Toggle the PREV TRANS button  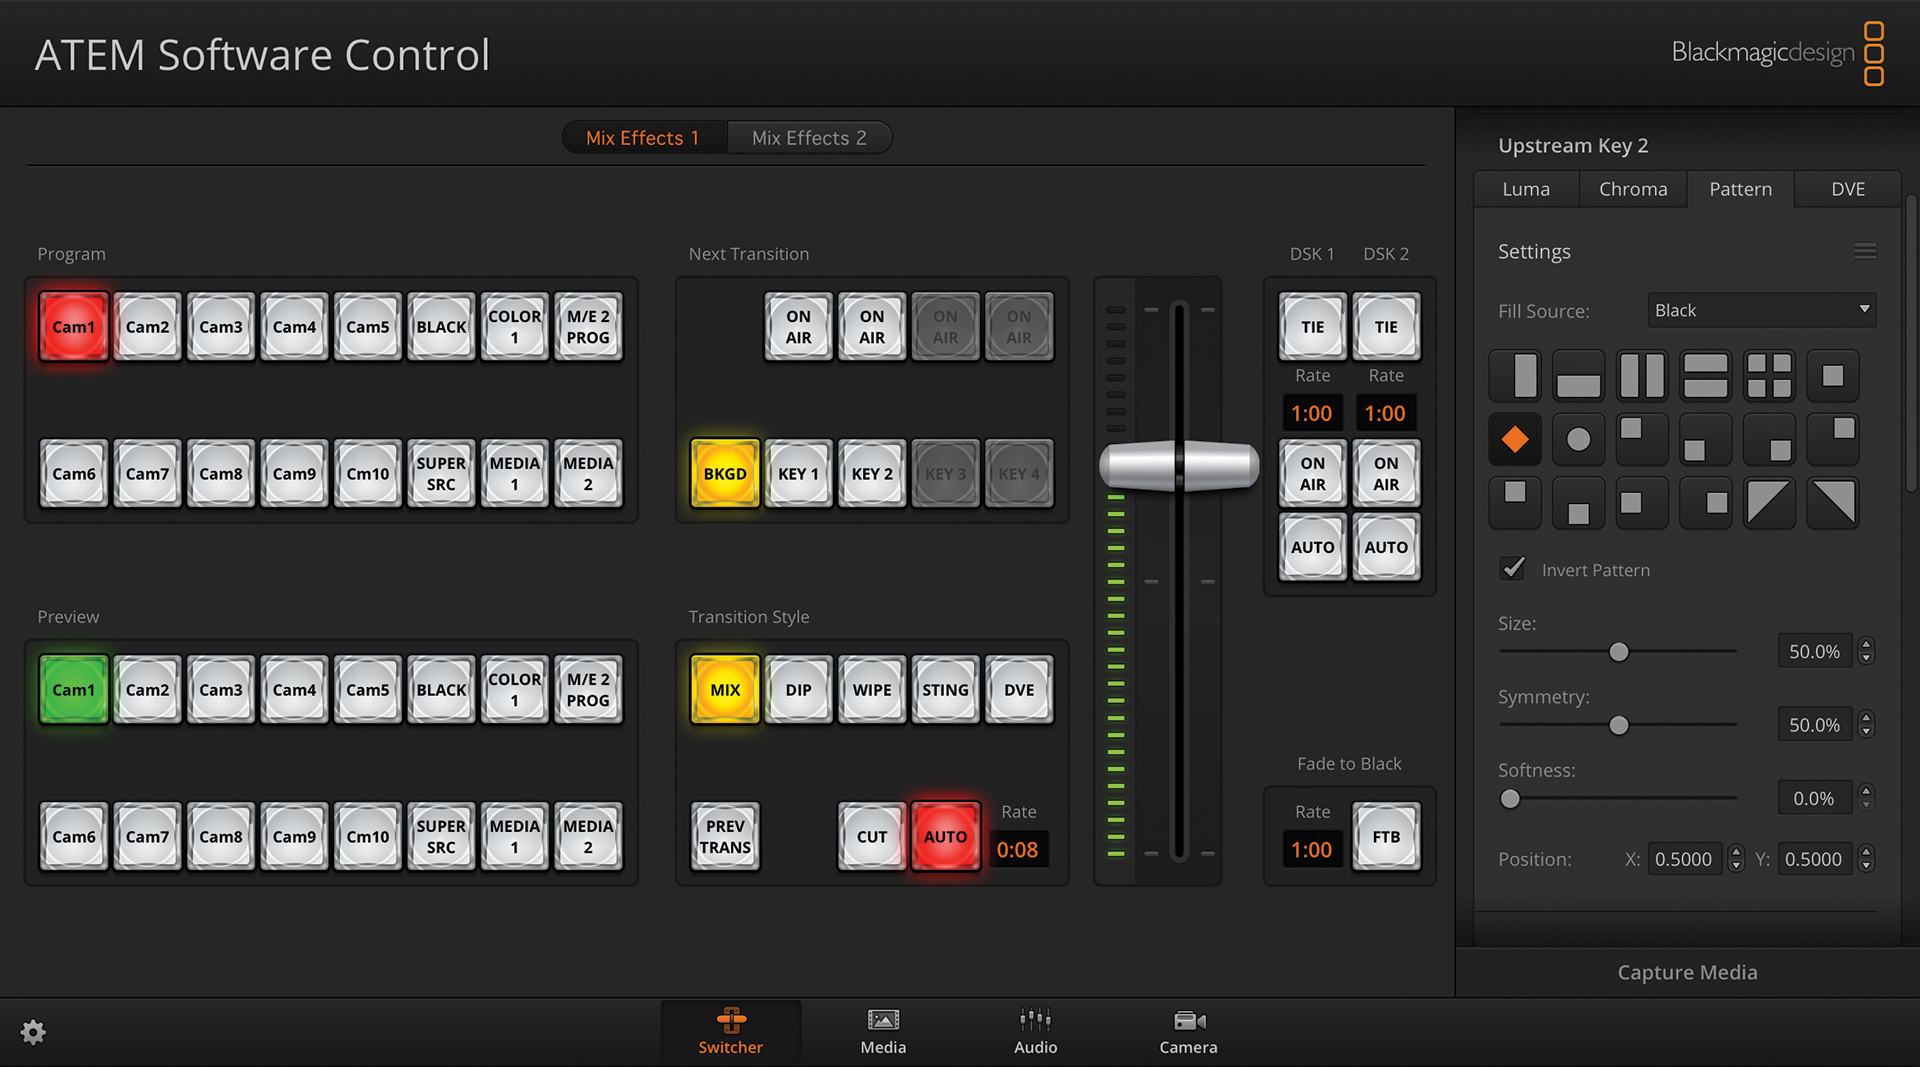click(x=725, y=836)
